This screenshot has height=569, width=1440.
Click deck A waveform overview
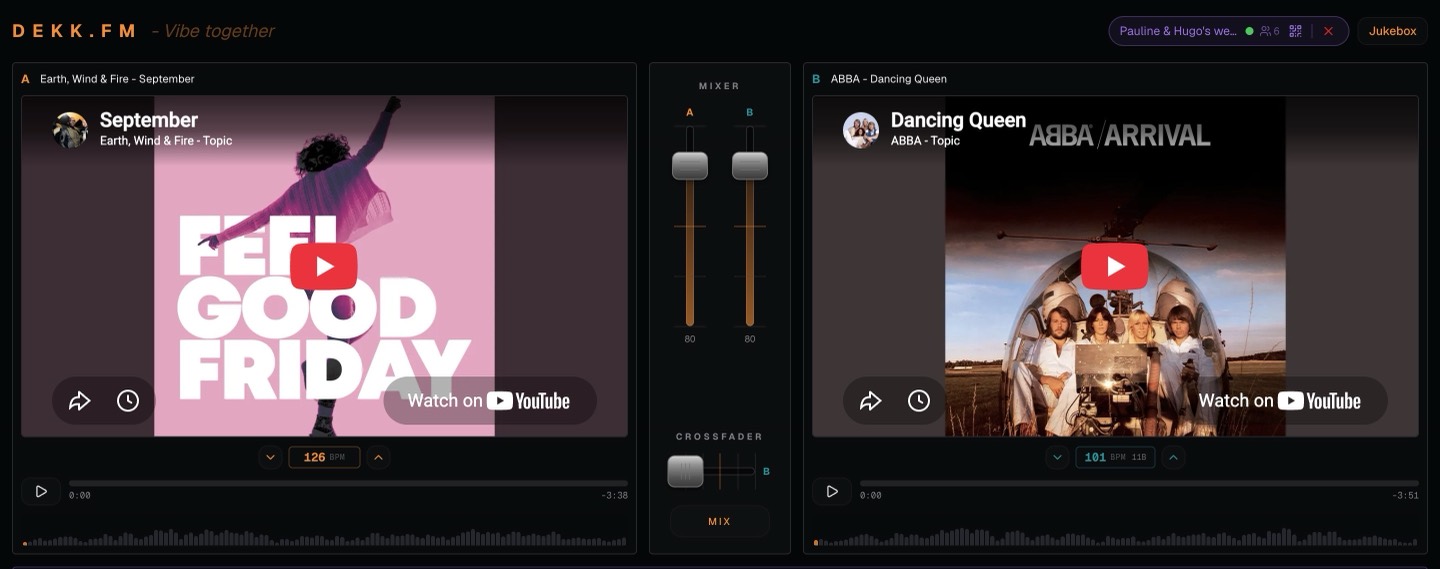tap(326, 537)
